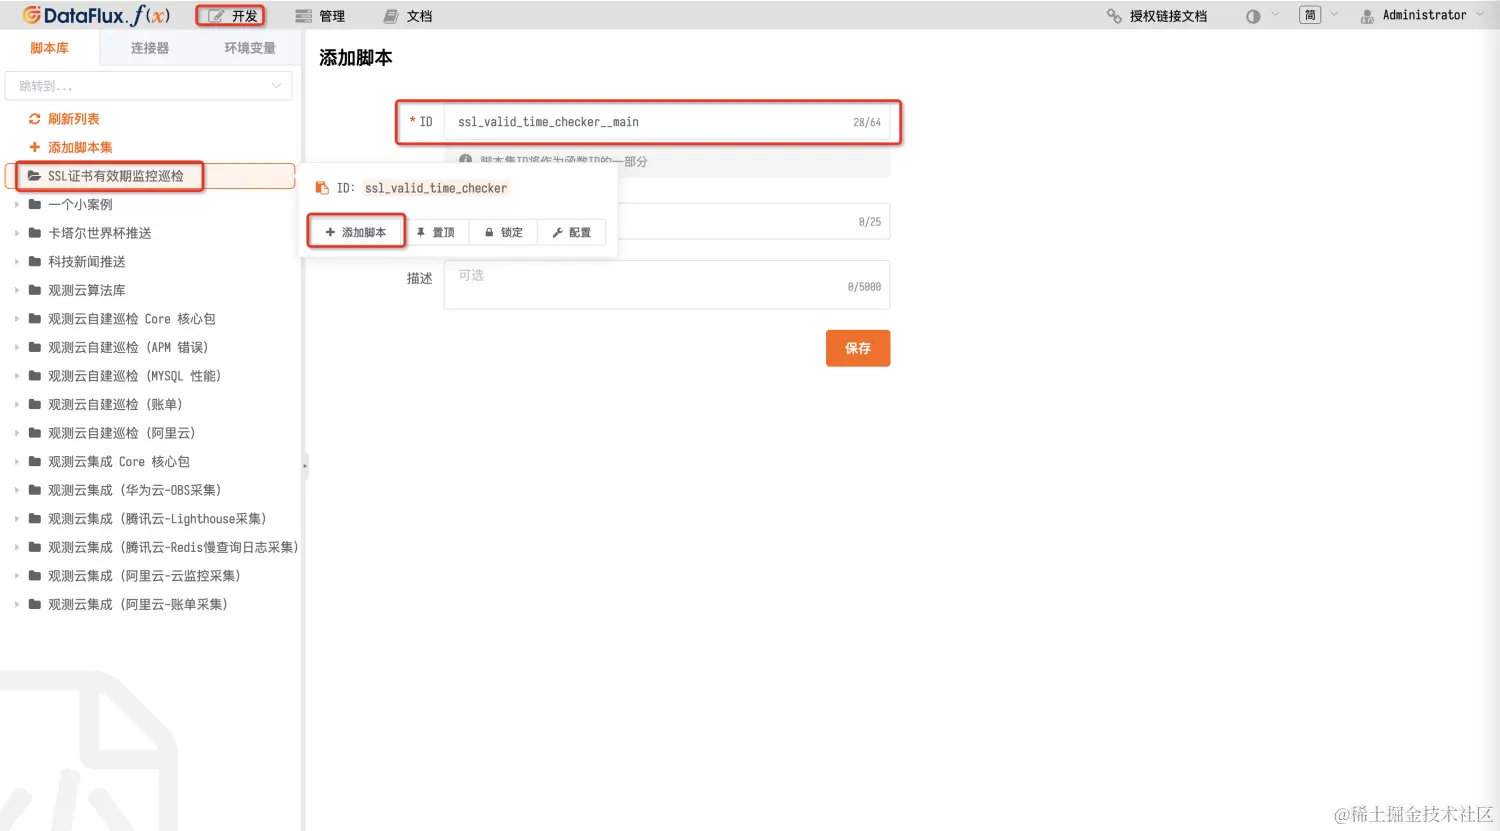Click folder icon of 腾讯云-Lighthouse采集
The image size is (1500, 831).
click(x=35, y=519)
